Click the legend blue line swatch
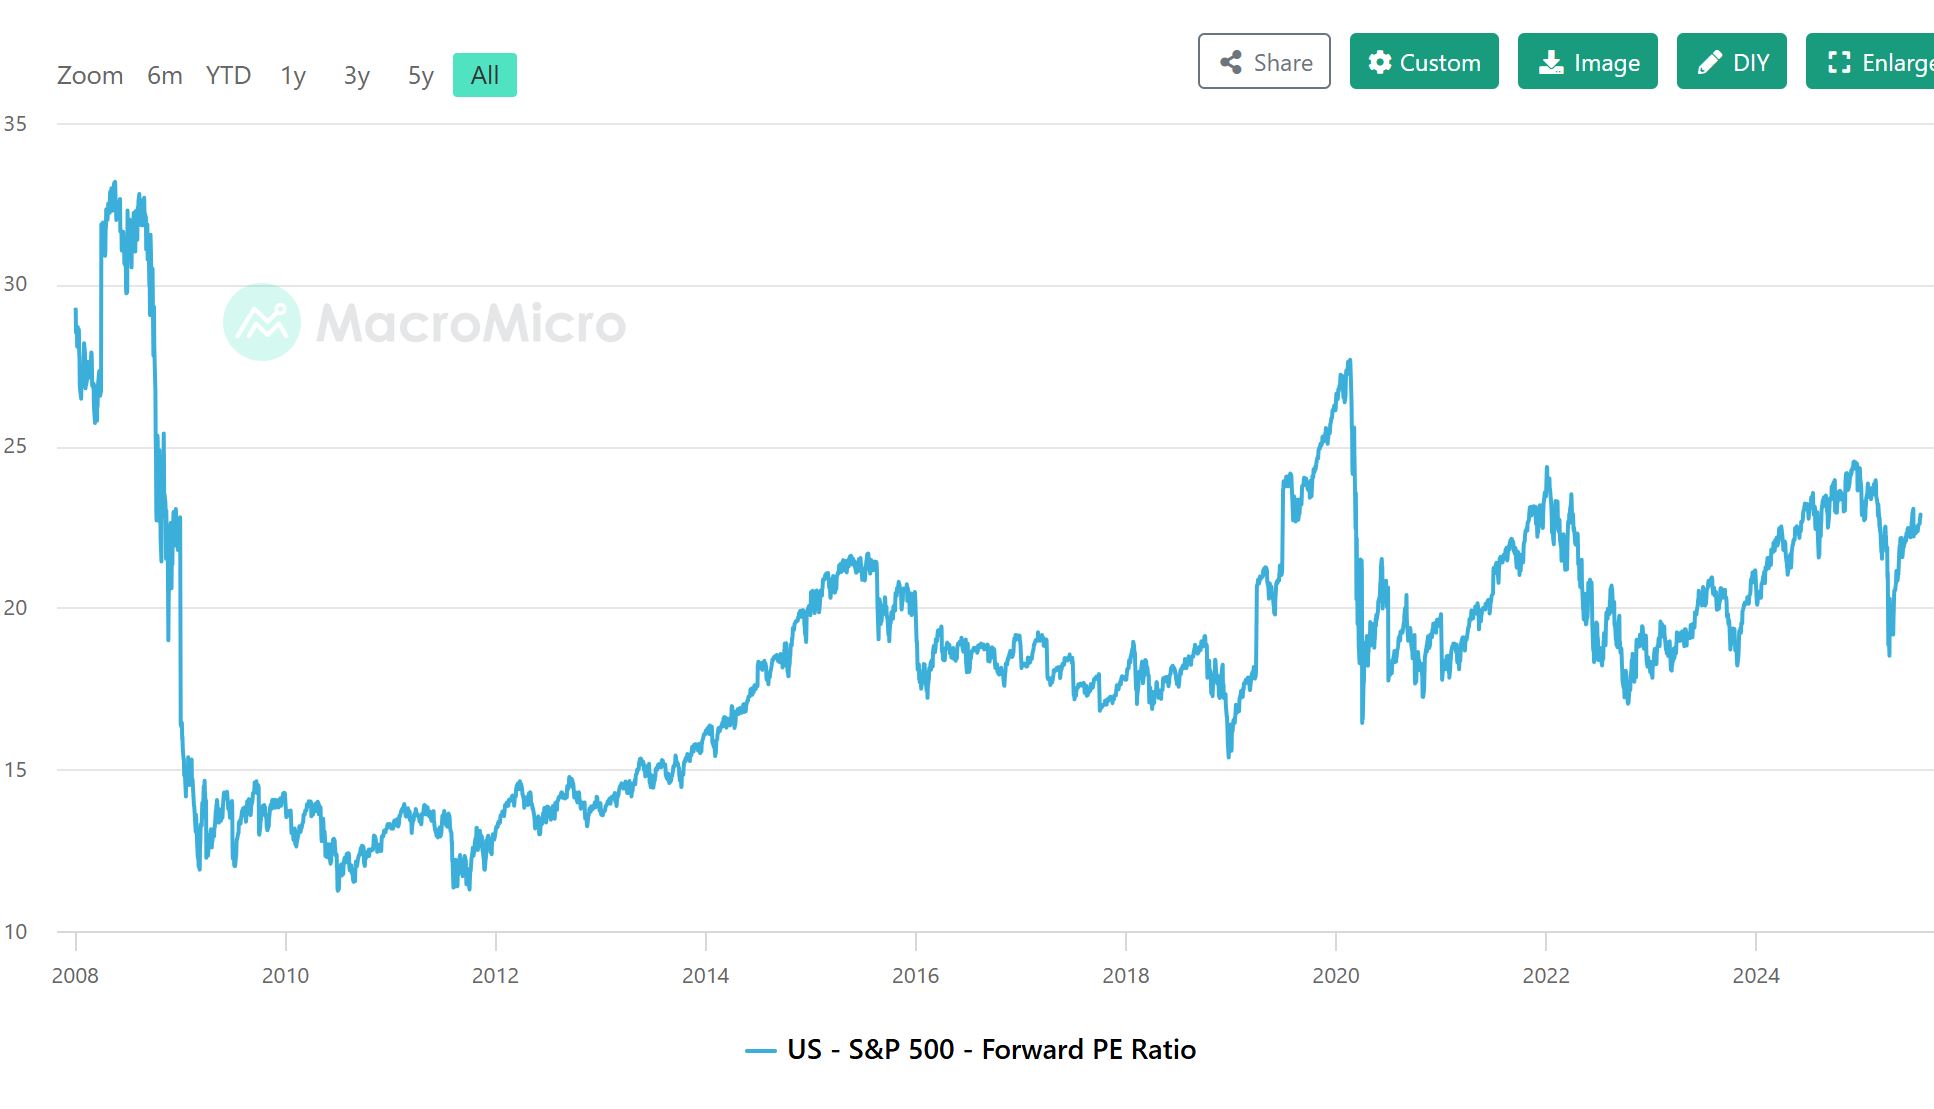This screenshot has height=1109, width=1934. point(761,1050)
